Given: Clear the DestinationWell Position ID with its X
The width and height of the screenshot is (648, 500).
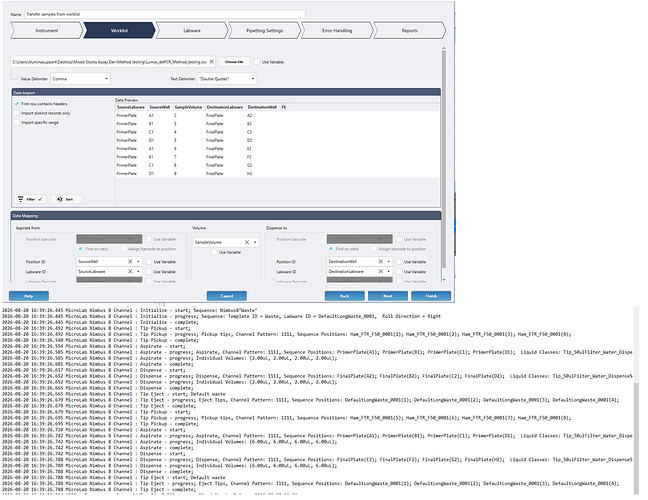Looking at the screenshot, I should pyautogui.click(x=381, y=262).
